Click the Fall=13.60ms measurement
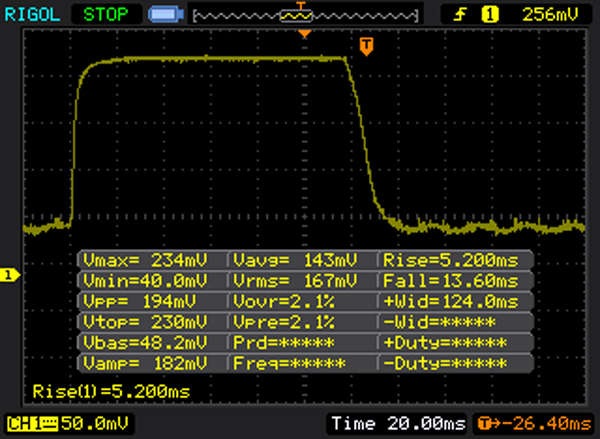 point(451,281)
